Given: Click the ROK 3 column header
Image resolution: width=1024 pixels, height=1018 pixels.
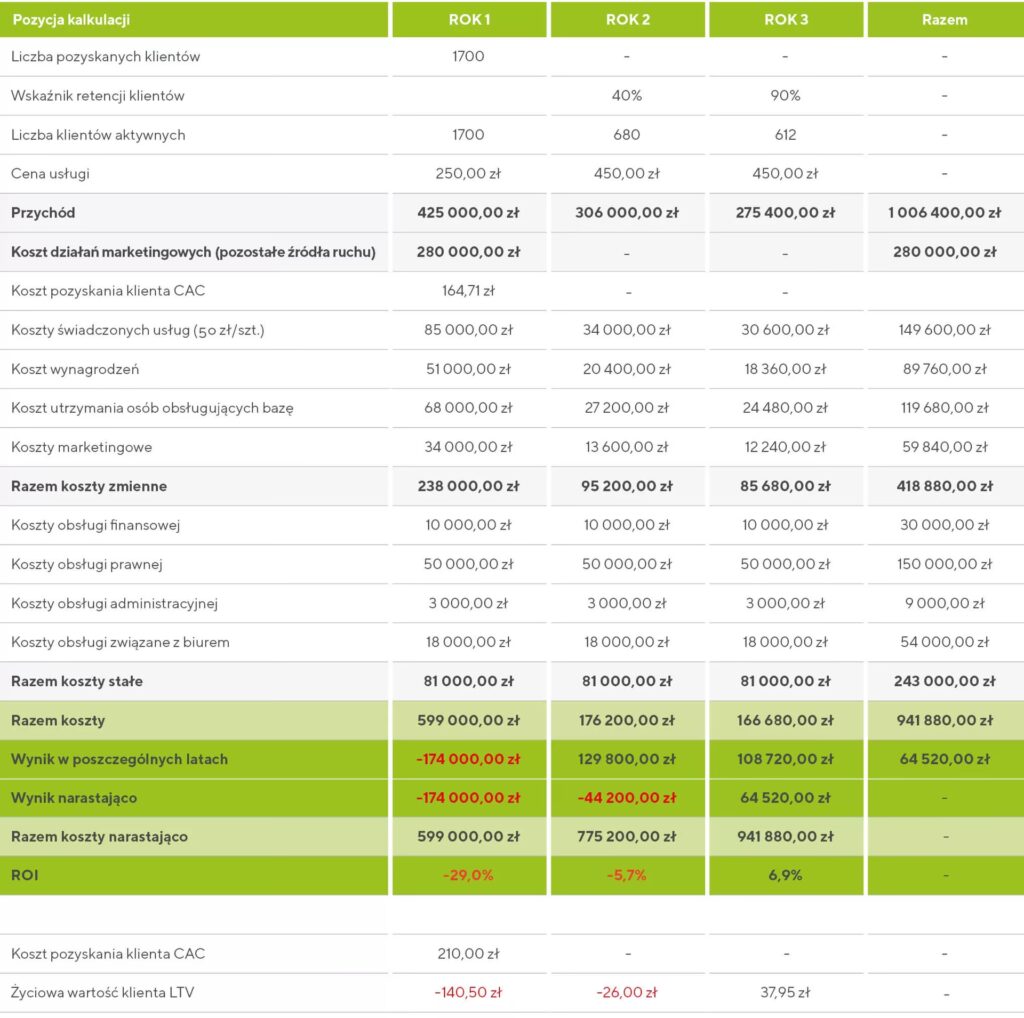Looking at the screenshot, I should point(786,19).
